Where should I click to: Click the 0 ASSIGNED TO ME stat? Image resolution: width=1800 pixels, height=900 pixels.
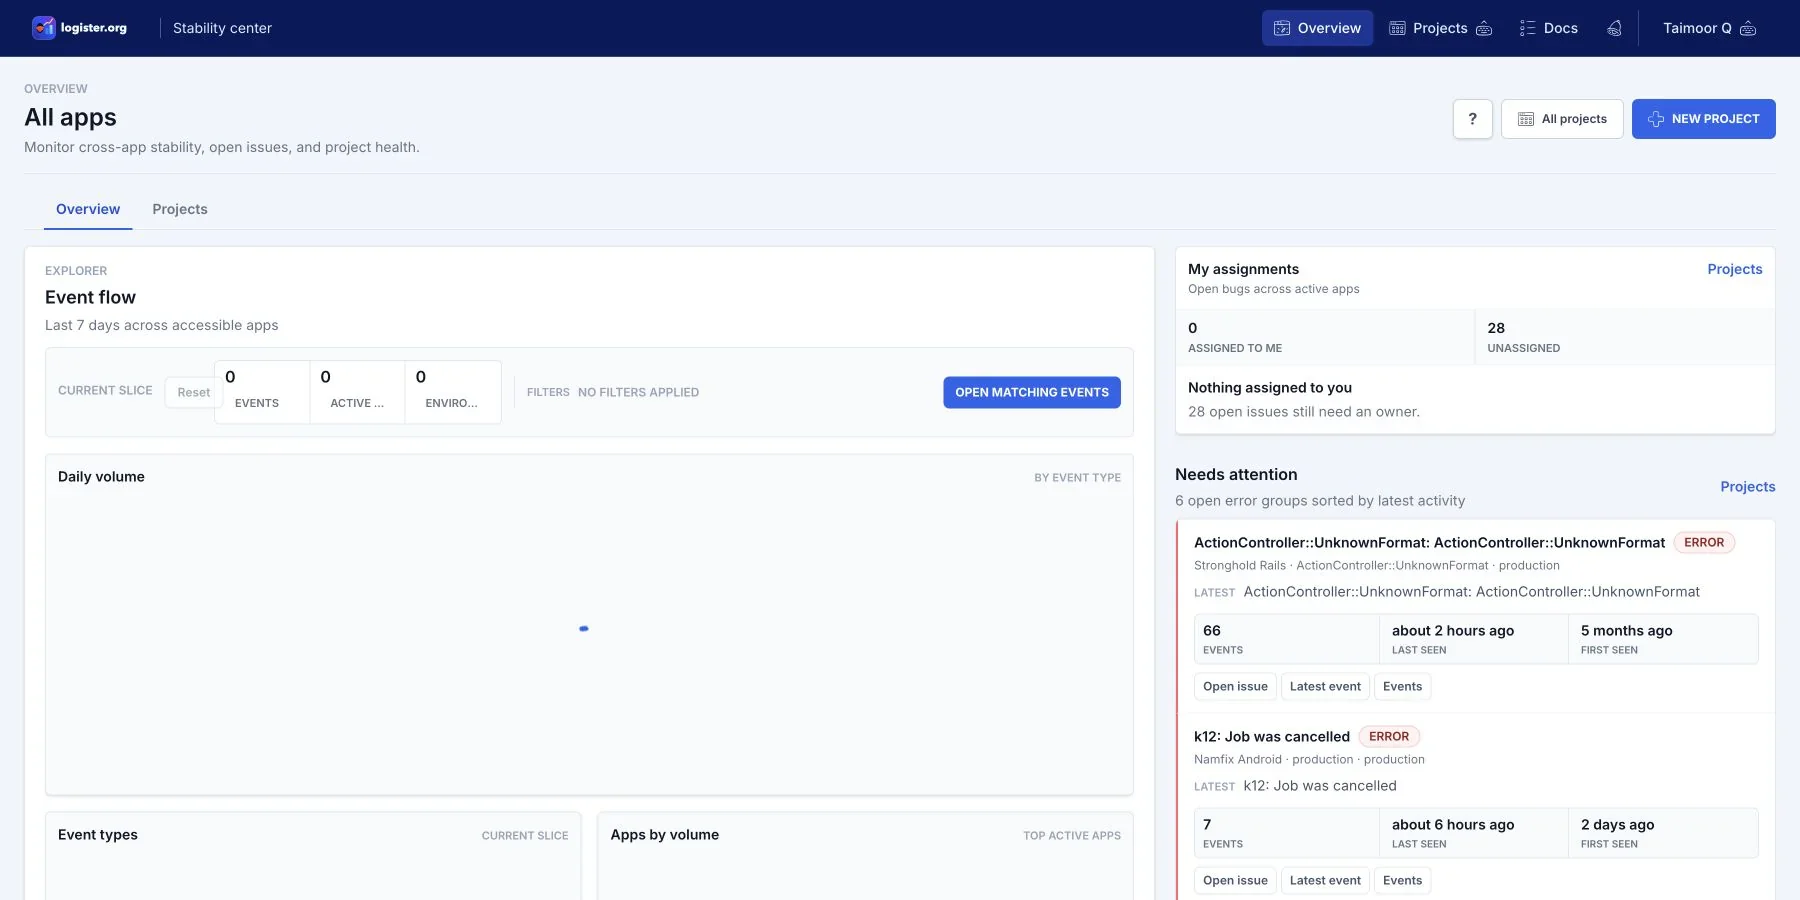[x=1324, y=337]
